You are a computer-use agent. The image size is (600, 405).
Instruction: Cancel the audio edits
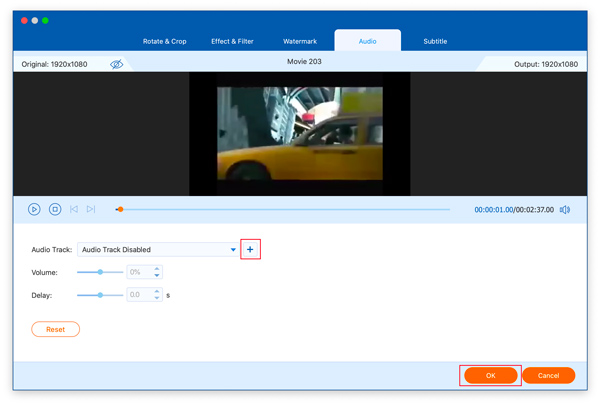click(x=548, y=375)
